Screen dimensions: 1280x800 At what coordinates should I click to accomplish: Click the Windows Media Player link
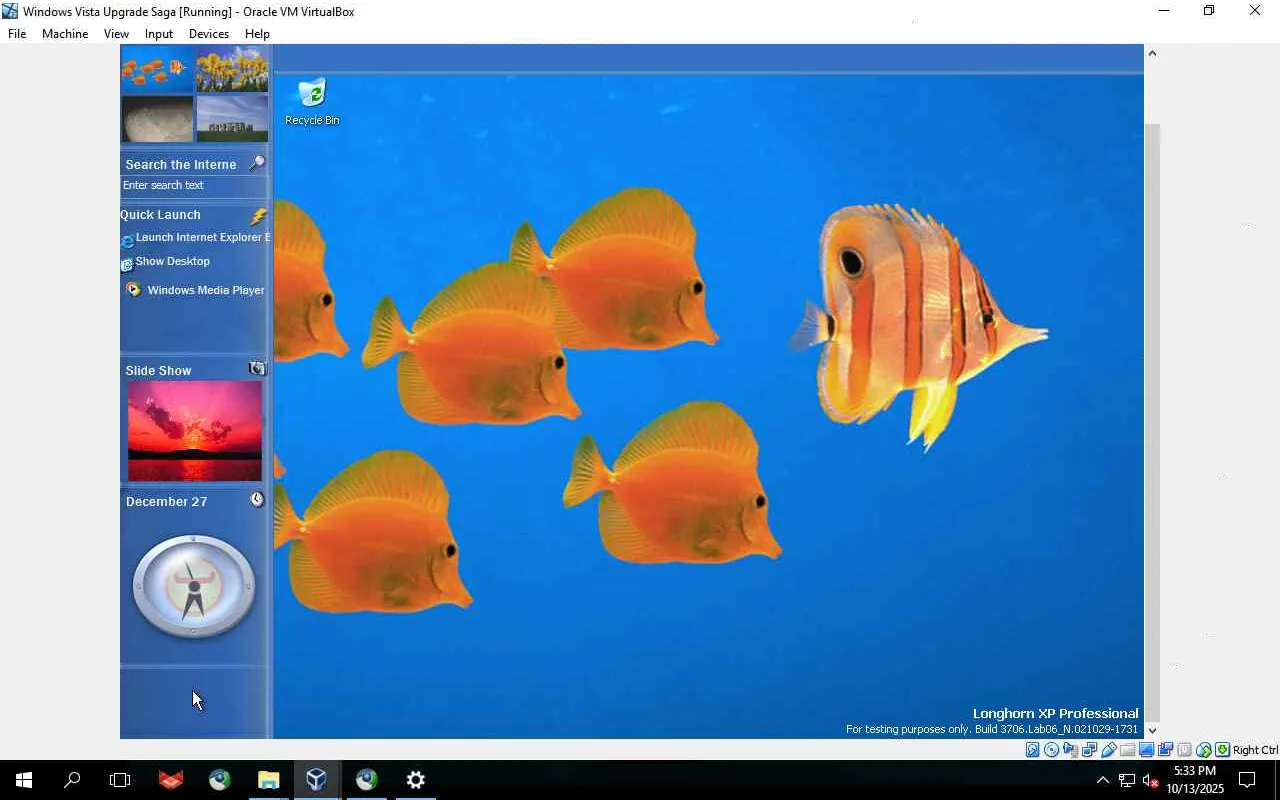pos(206,291)
